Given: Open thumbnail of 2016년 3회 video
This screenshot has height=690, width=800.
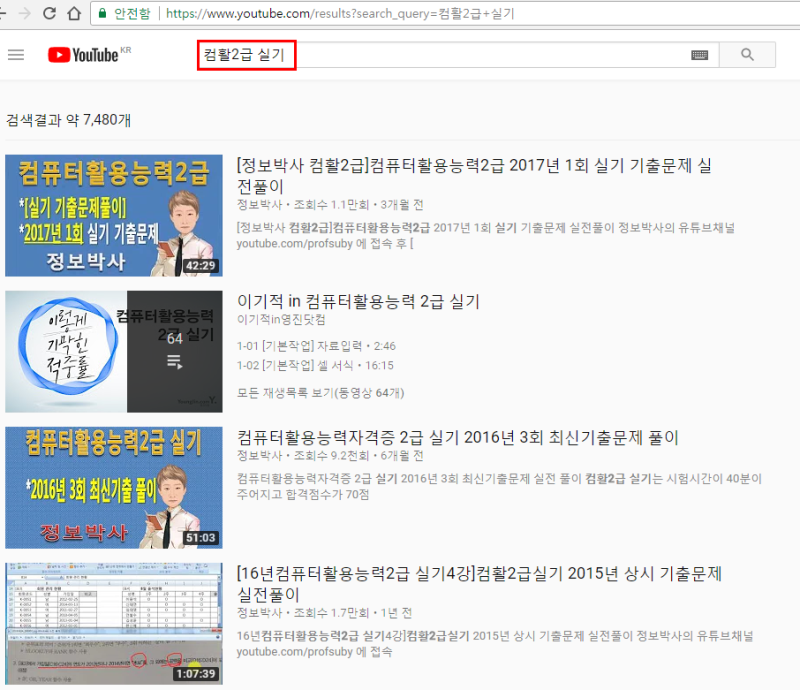Looking at the screenshot, I should (114, 487).
